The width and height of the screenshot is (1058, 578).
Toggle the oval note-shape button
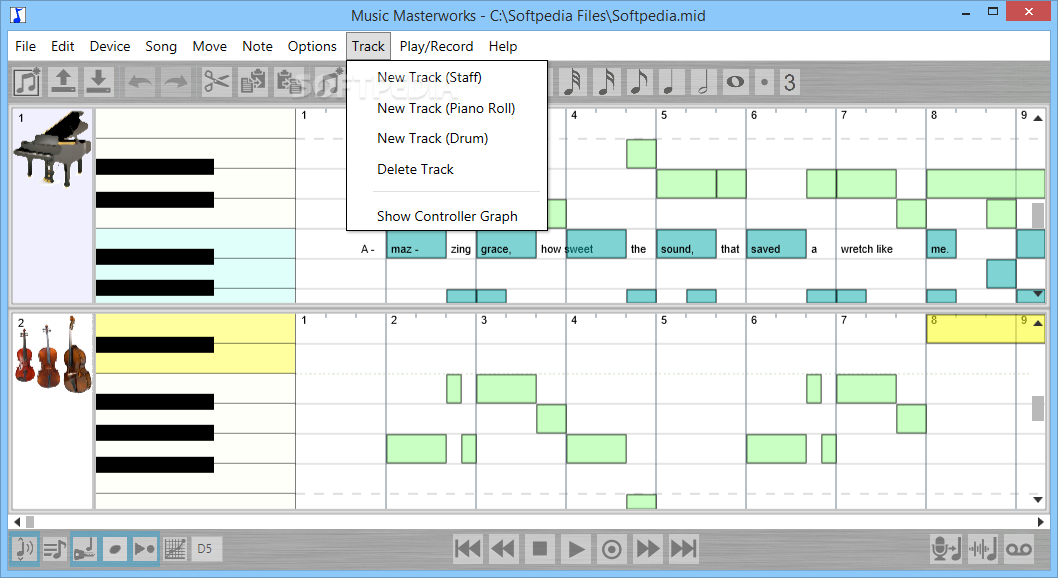point(115,549)
